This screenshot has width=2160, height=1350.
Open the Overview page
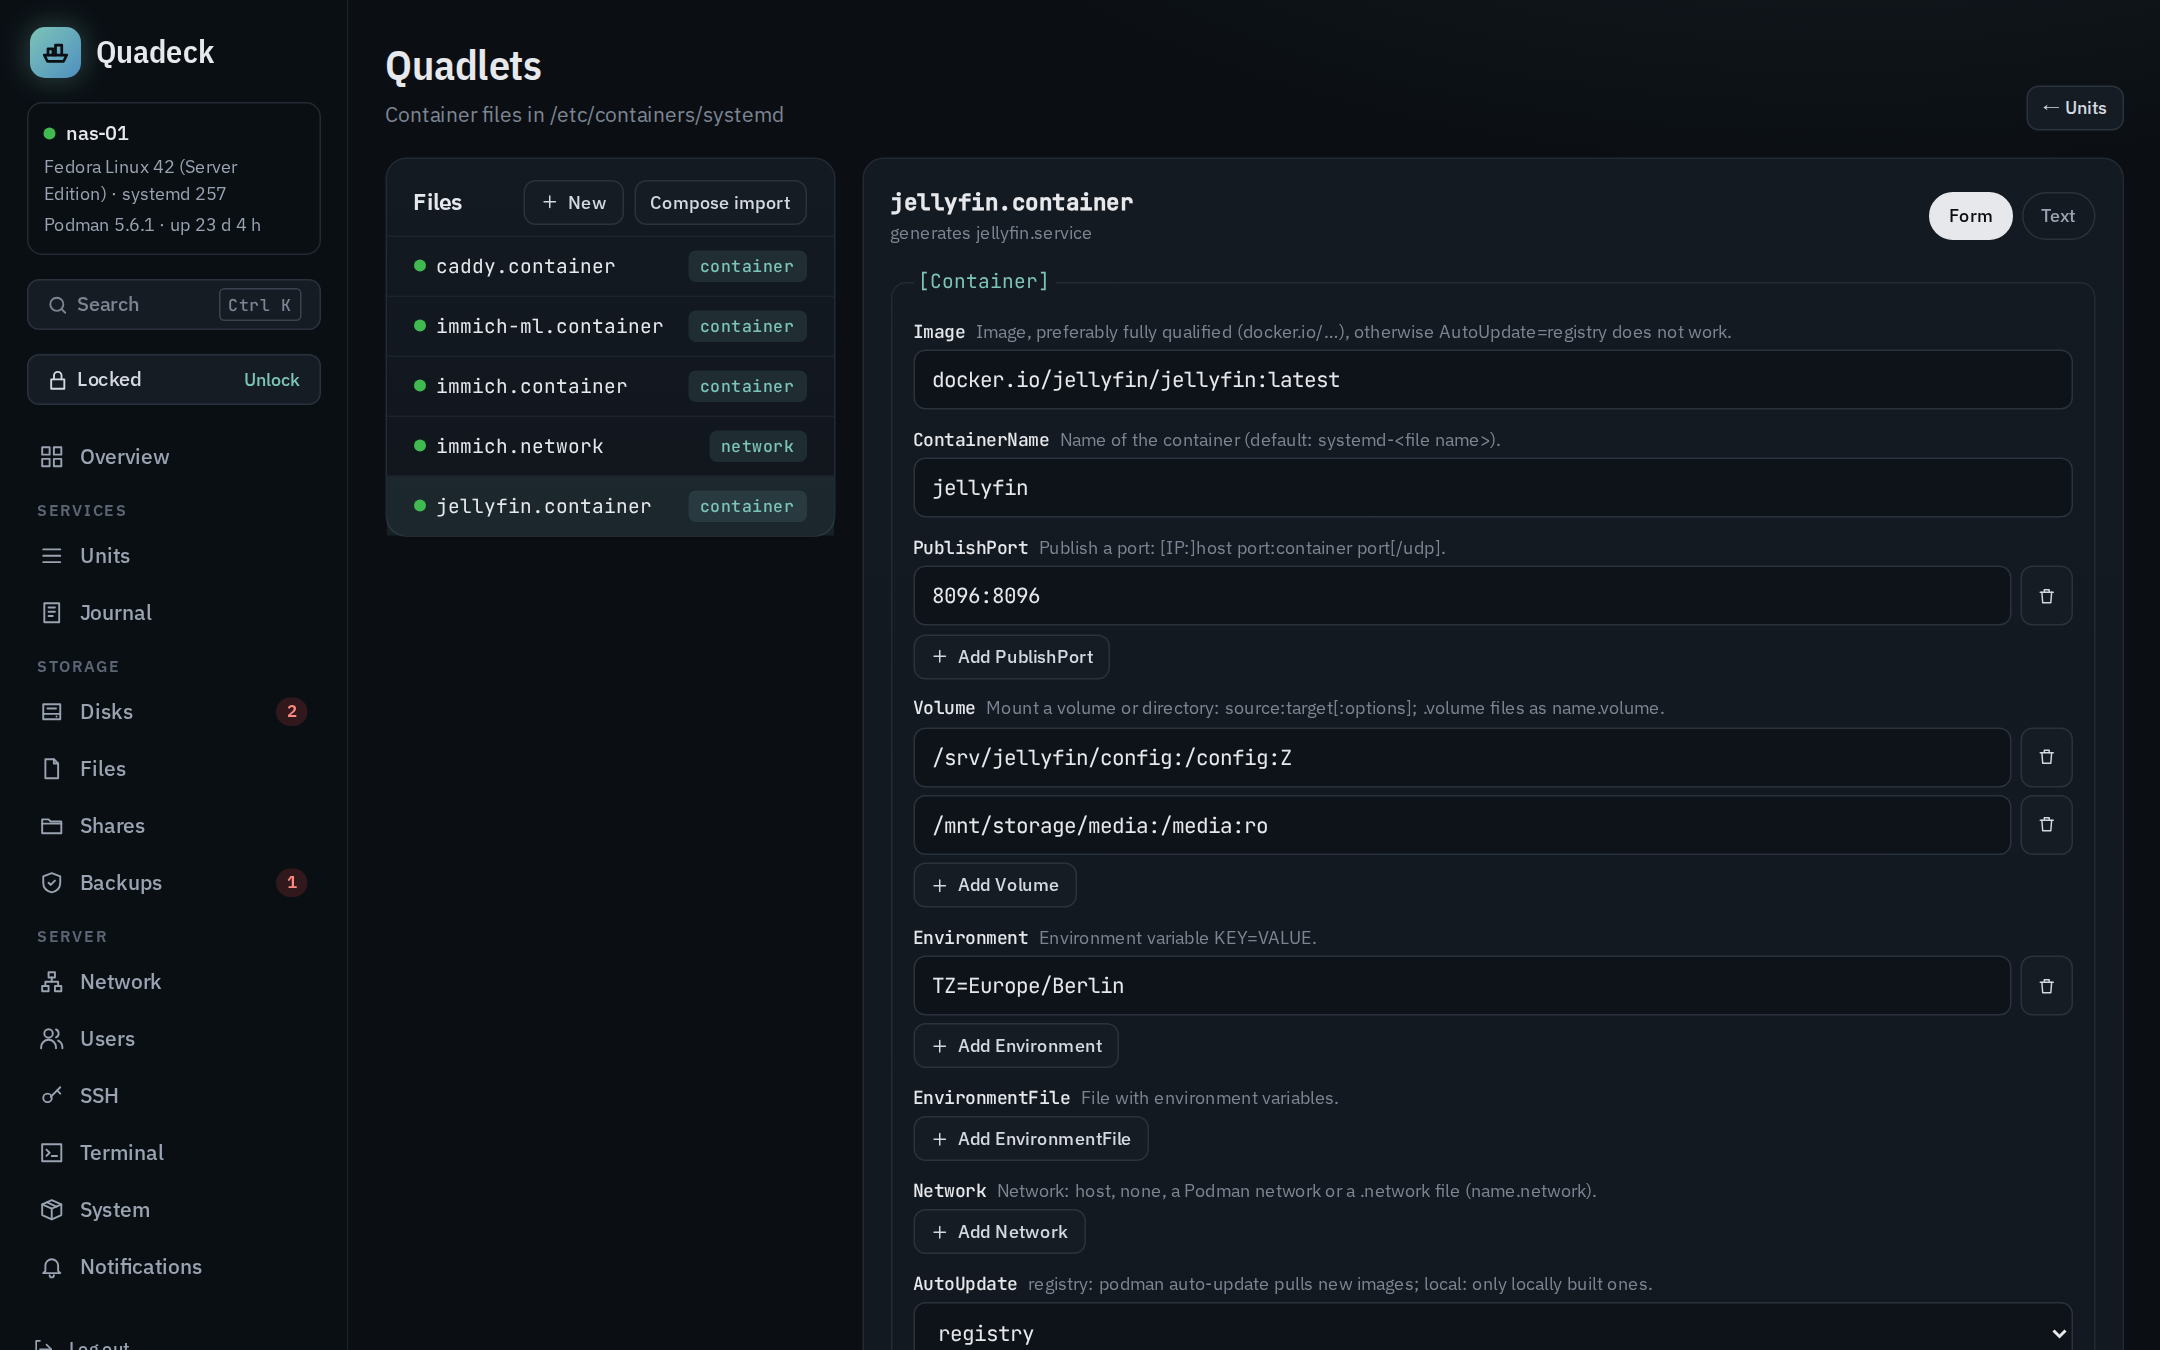click(174, 457)
